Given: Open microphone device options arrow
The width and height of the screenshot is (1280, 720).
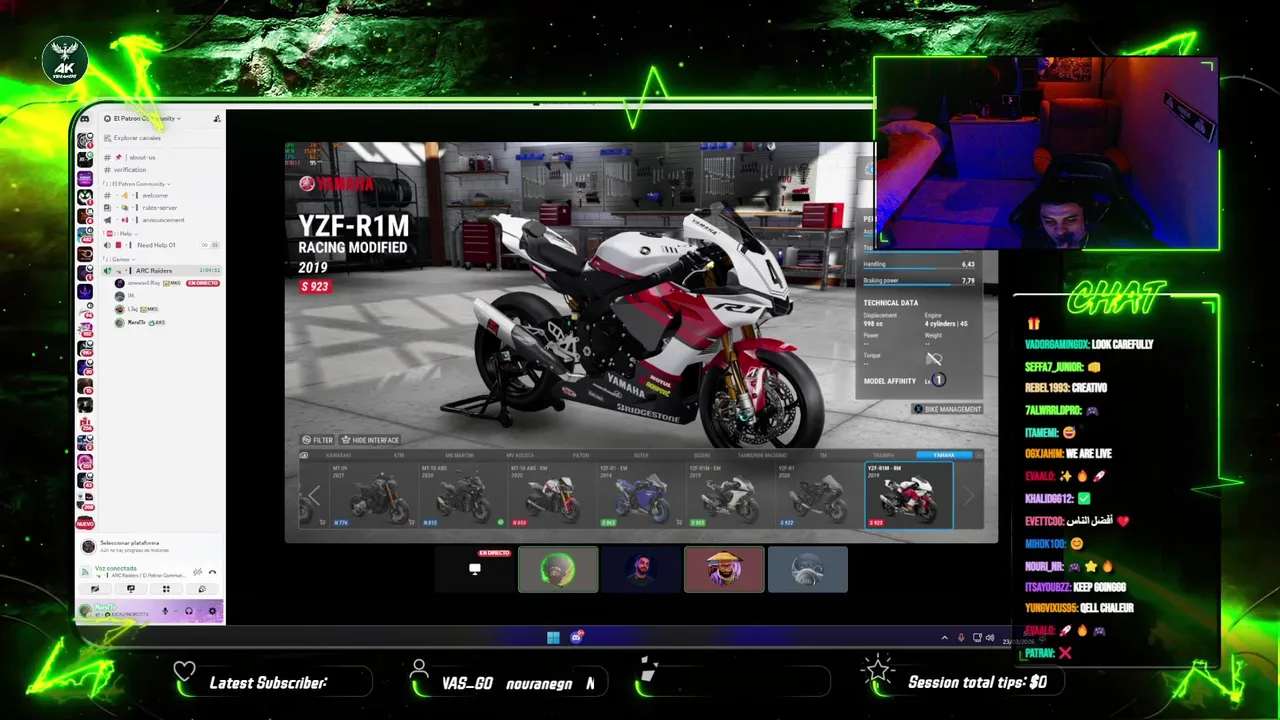Looking at the screenshot, I should point(175,611).
